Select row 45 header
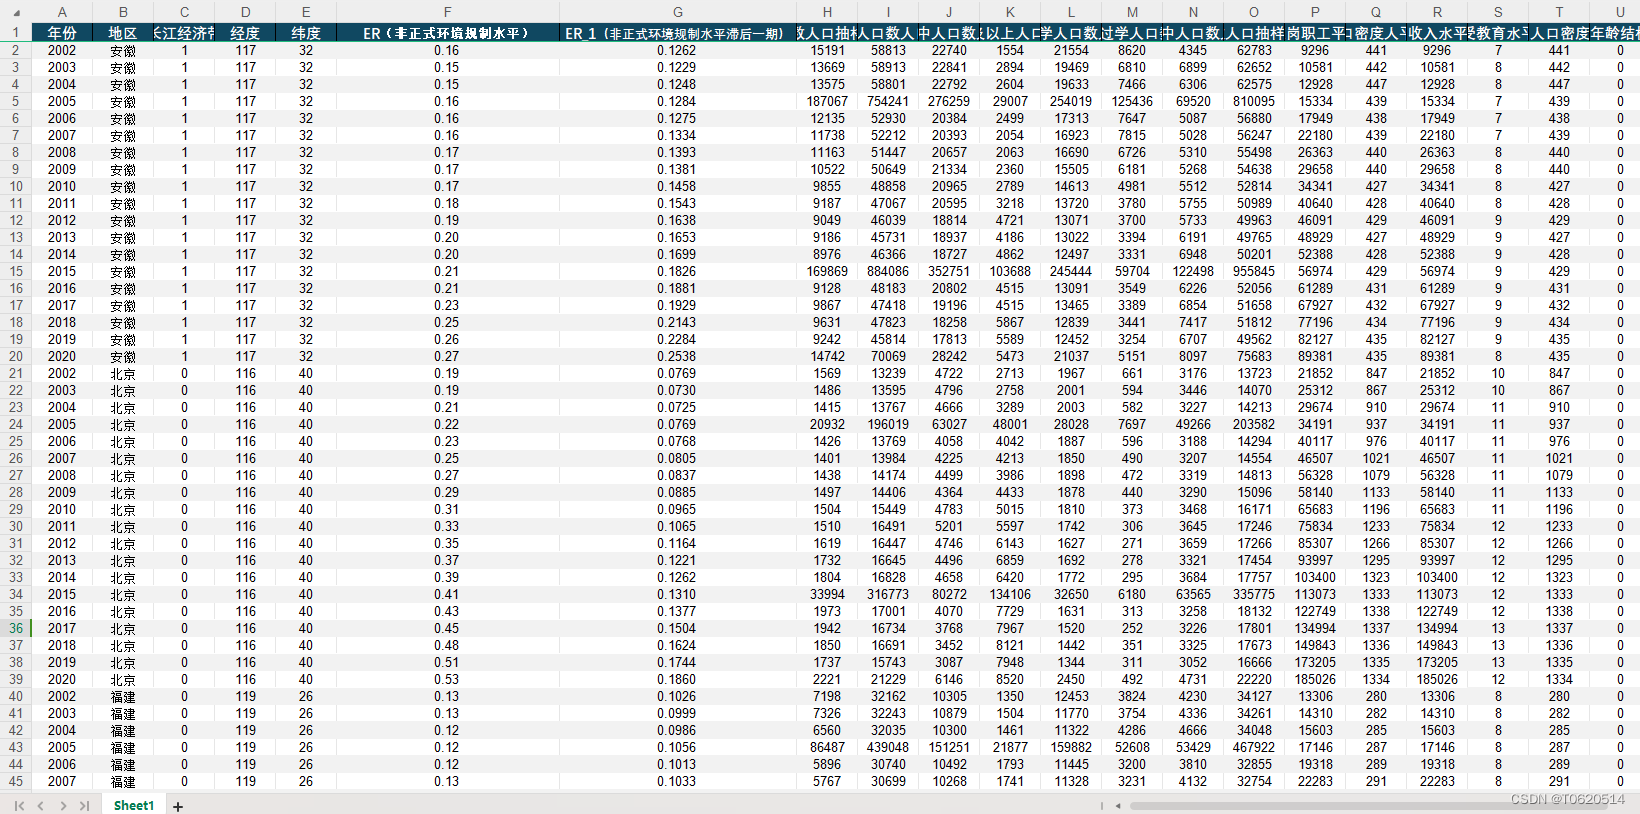The width and height of the screenshot is (1640, 814). click(x=15, y=781)
